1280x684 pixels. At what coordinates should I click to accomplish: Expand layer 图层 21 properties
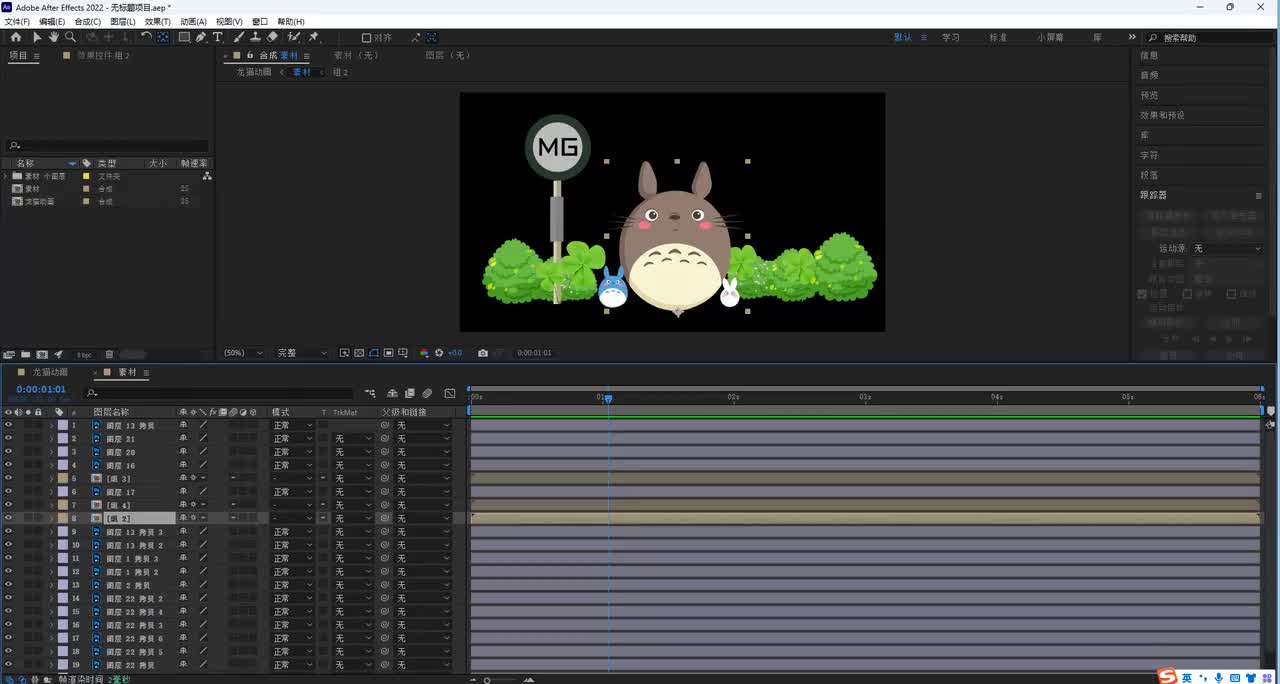pyautogui.click(x=51, y=439)
